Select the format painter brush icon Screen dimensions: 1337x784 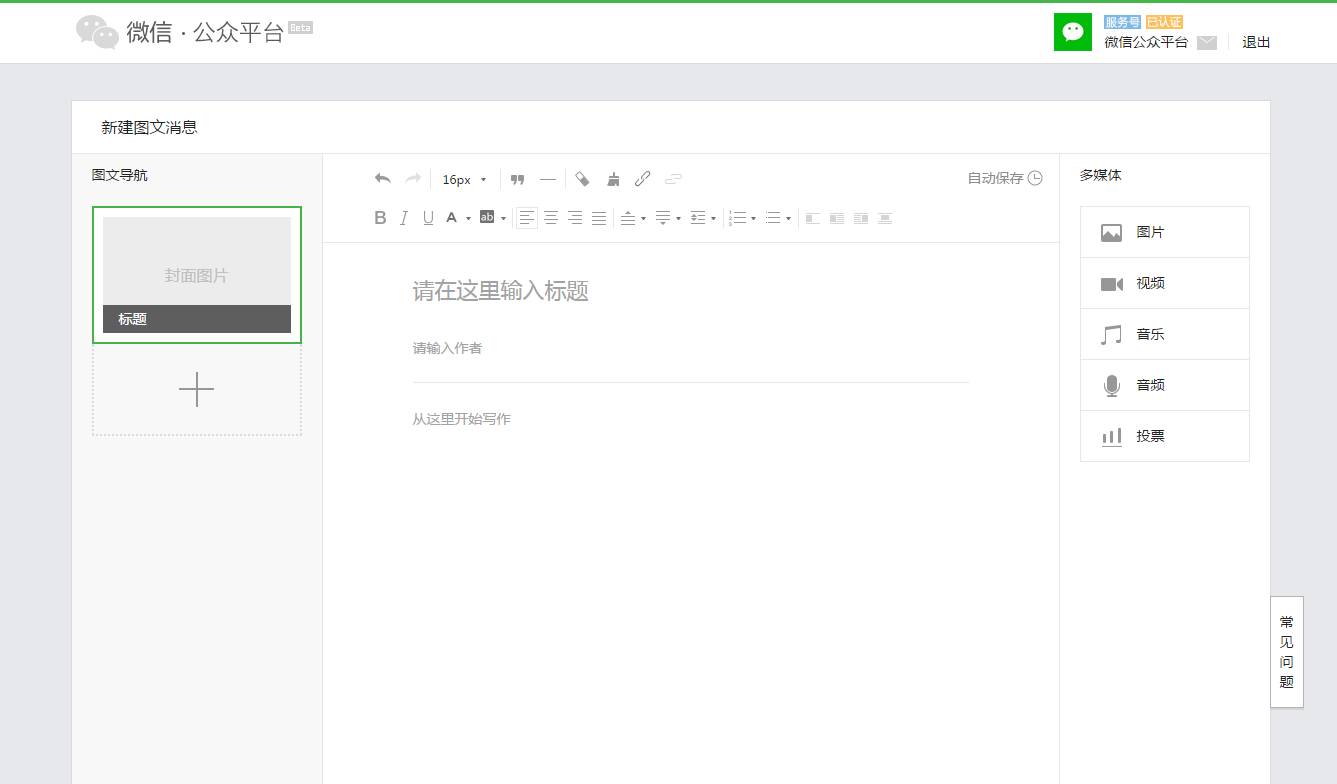[613, 179]
